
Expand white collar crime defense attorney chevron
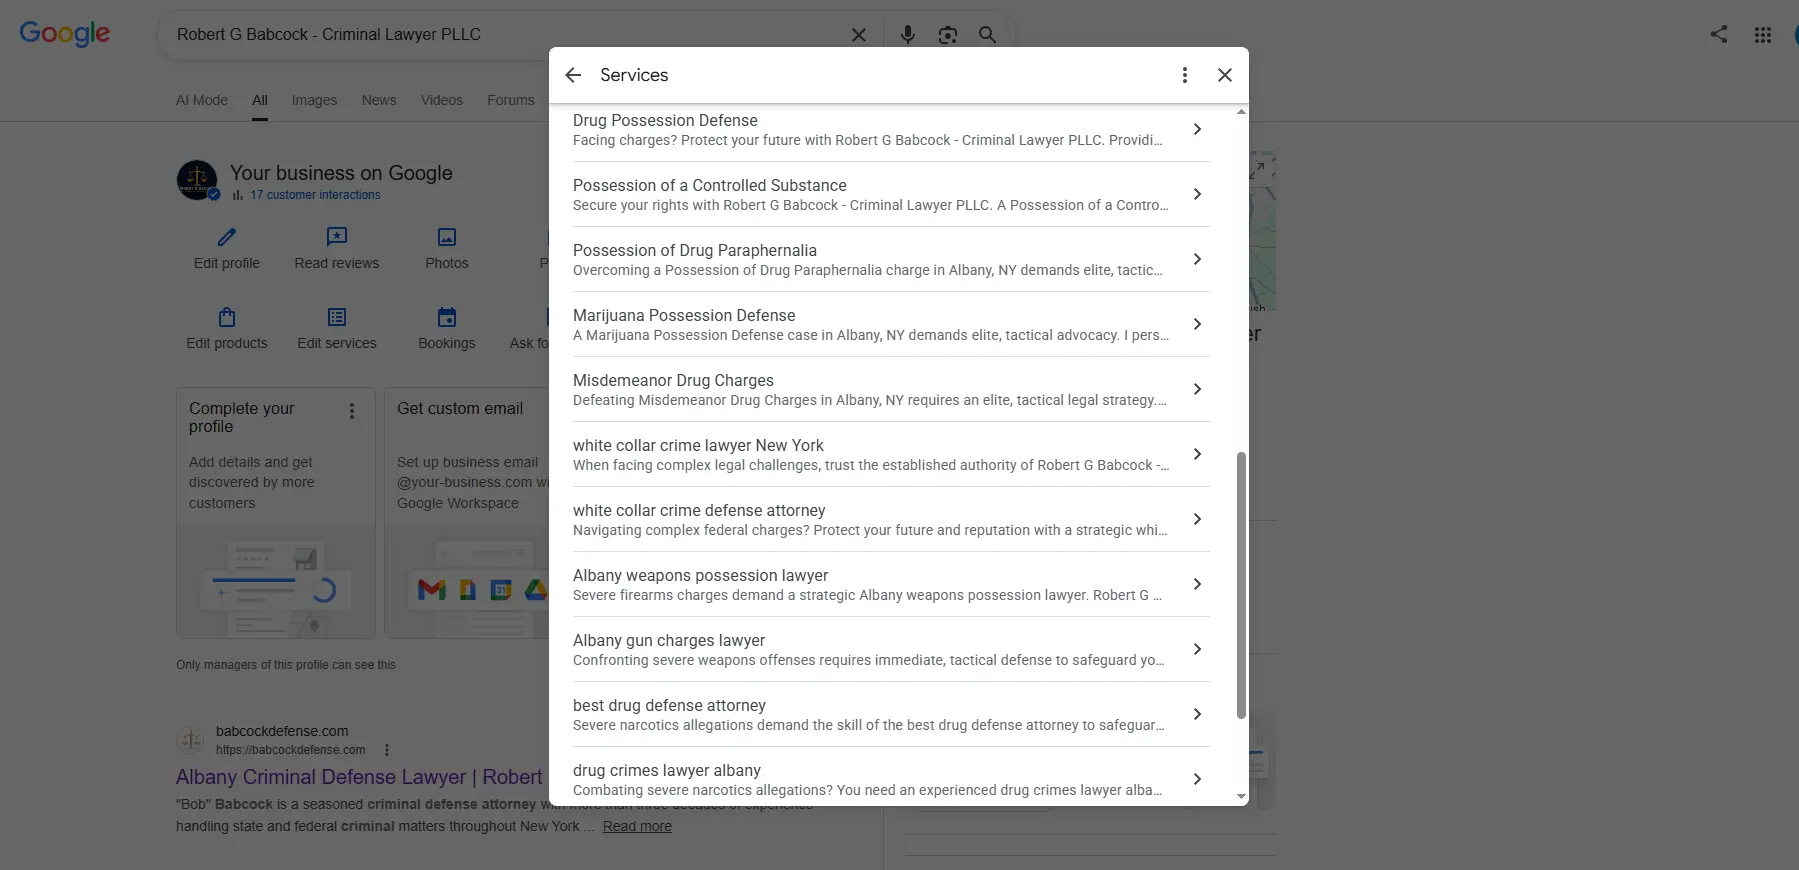pyautogui.click(x=1197, y=519)
